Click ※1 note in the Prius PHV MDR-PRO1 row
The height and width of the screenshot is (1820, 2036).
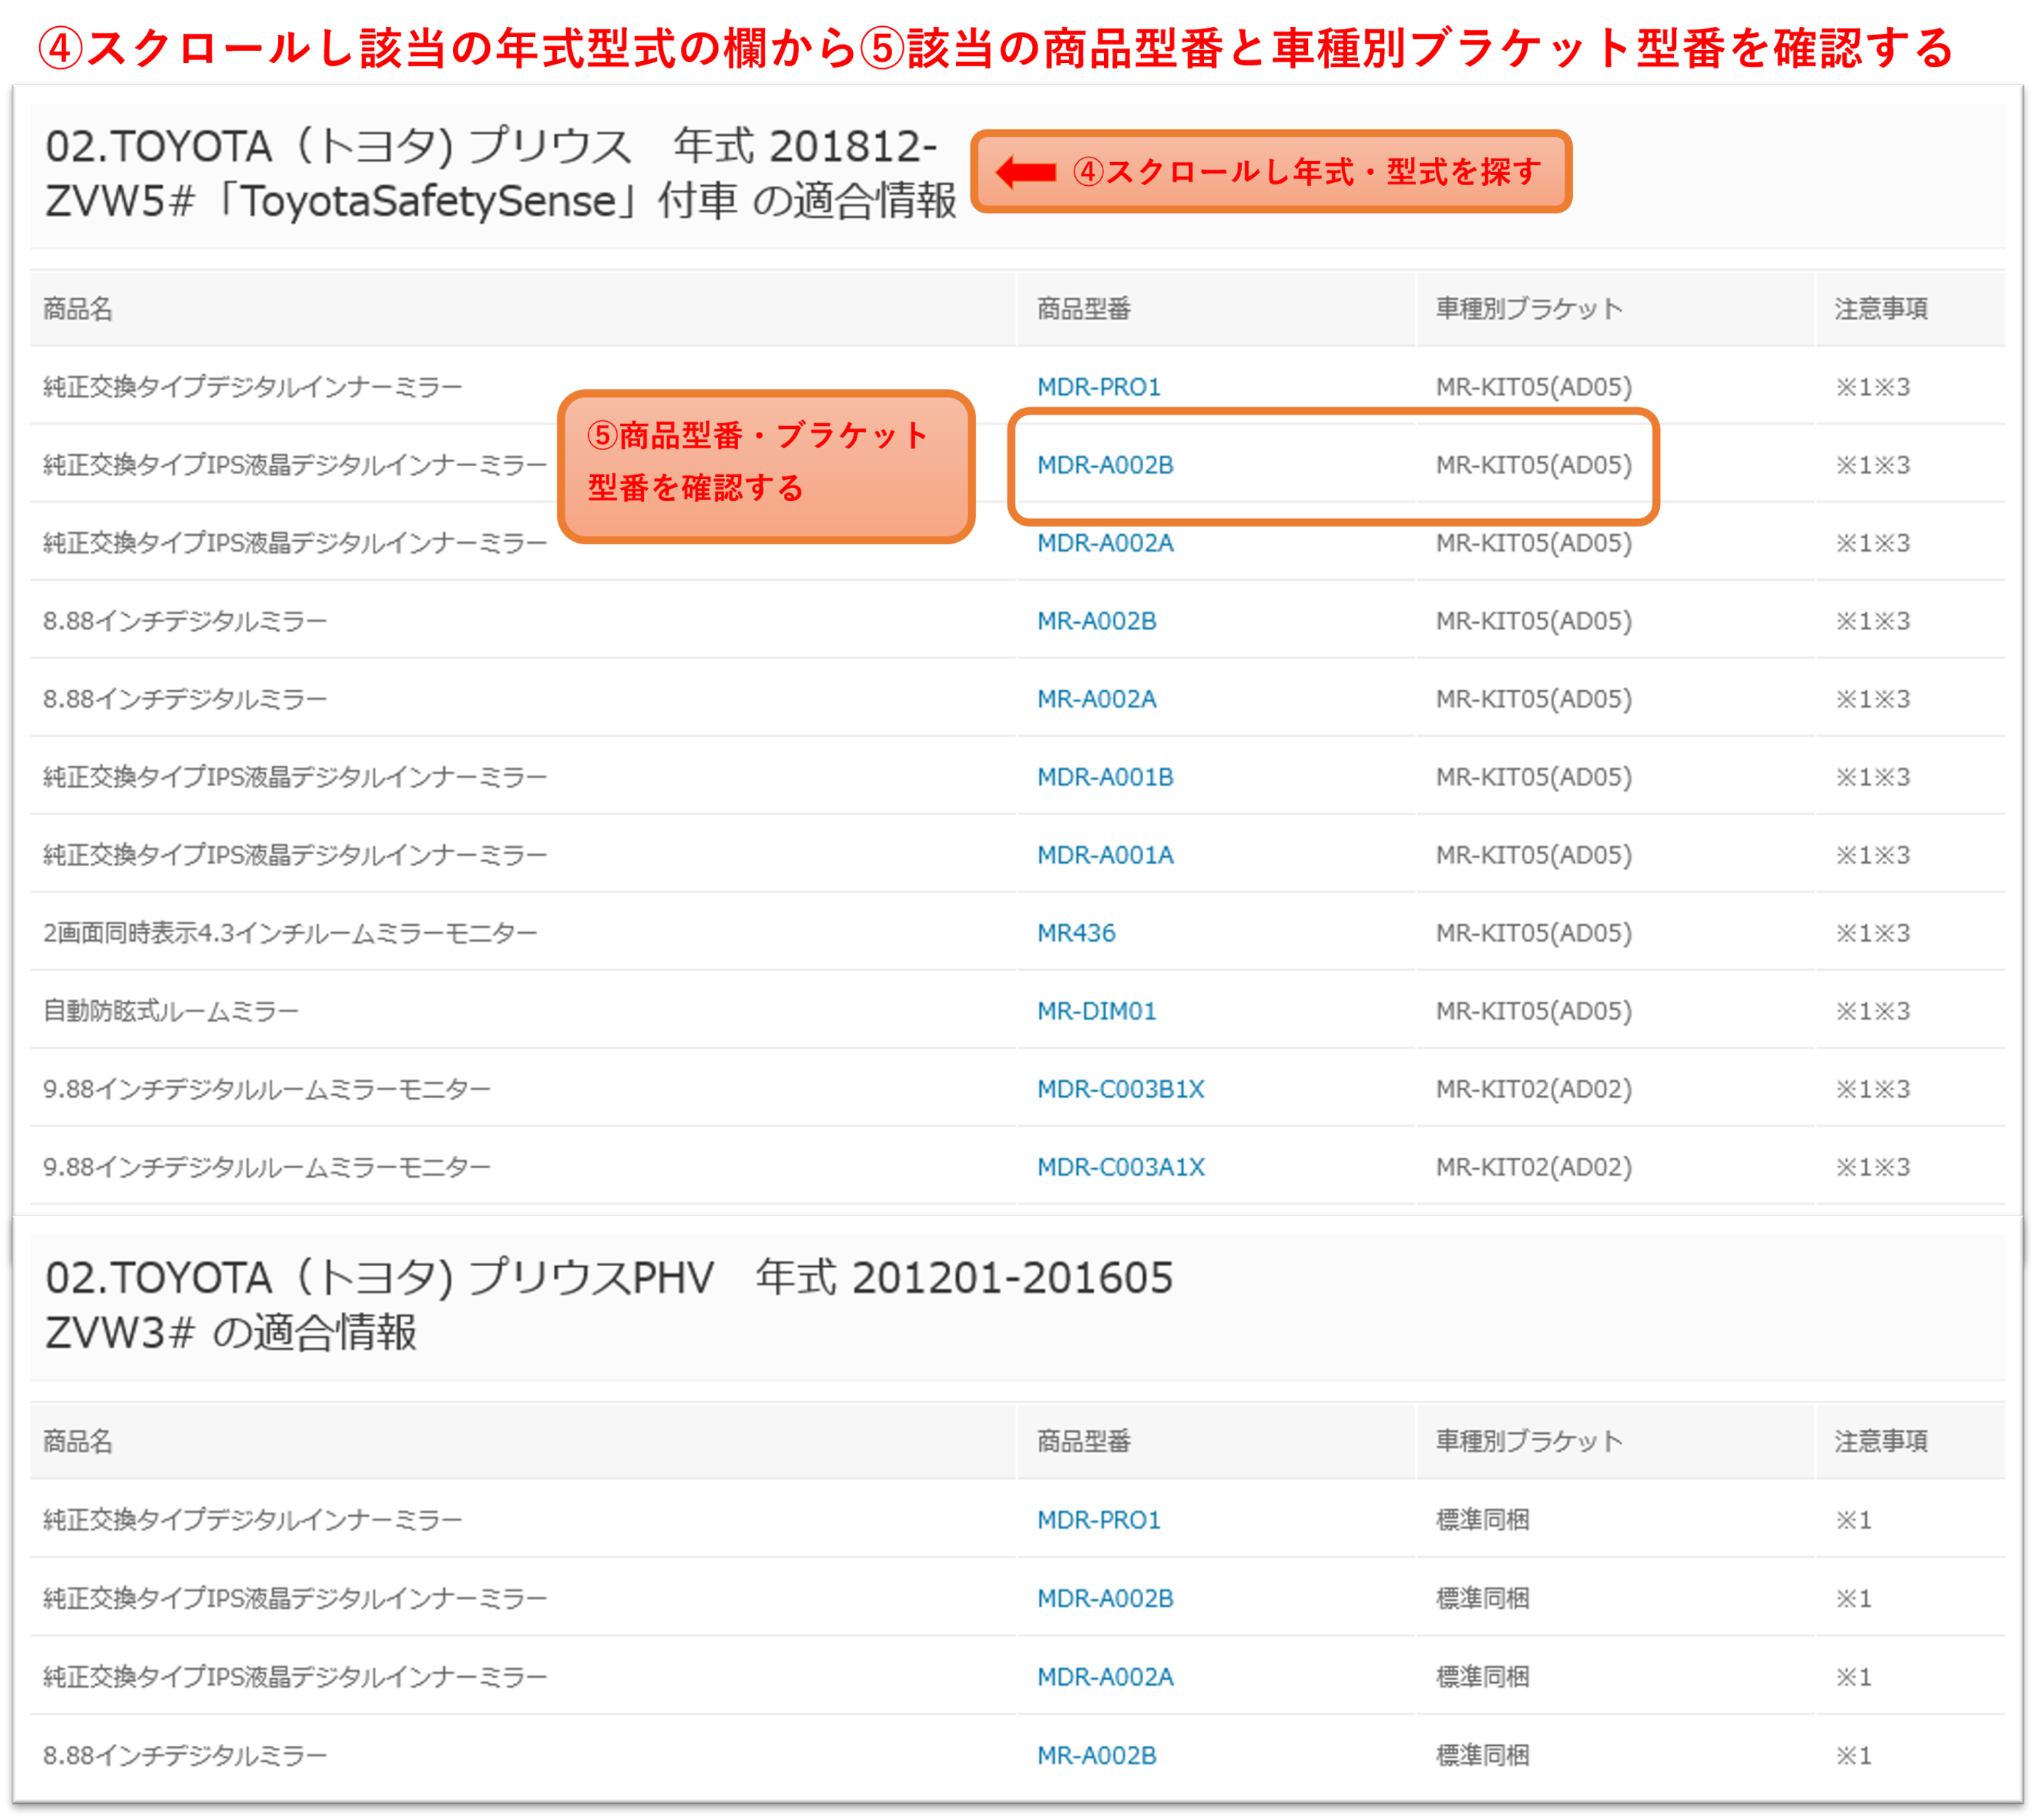[1853, 1520]
